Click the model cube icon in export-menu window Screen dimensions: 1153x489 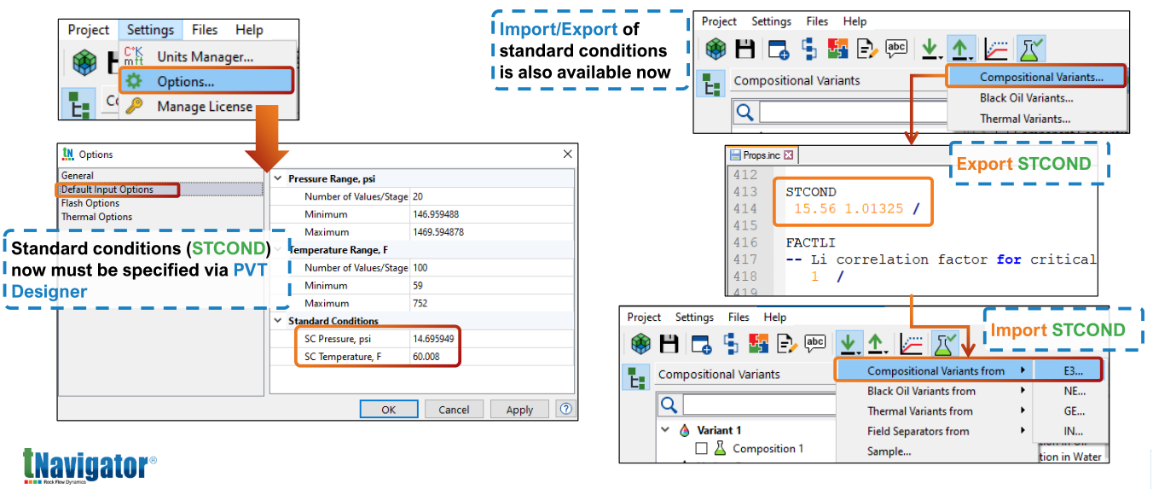point(715,49)
